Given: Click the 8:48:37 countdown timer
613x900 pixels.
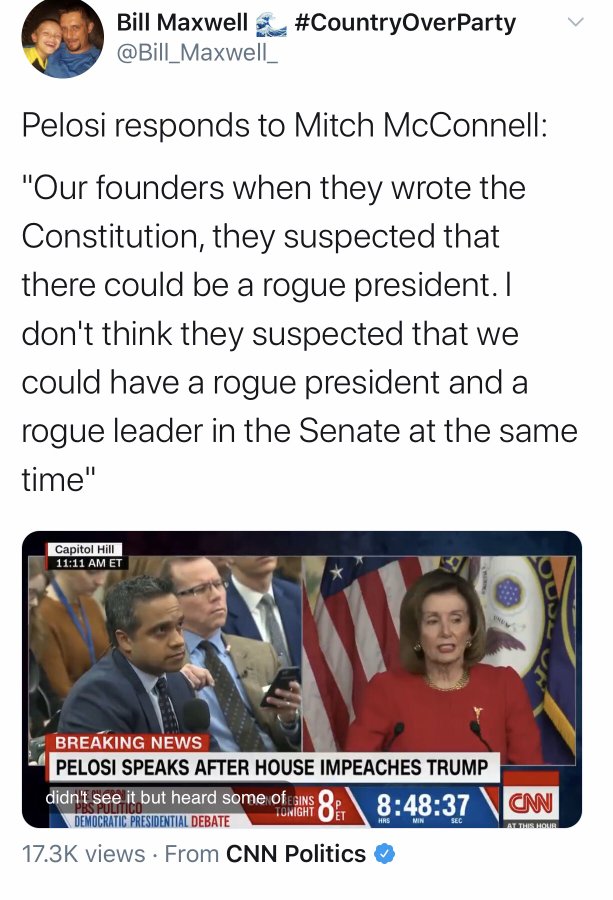Looking at the screenshot, I should pos(423,805).
